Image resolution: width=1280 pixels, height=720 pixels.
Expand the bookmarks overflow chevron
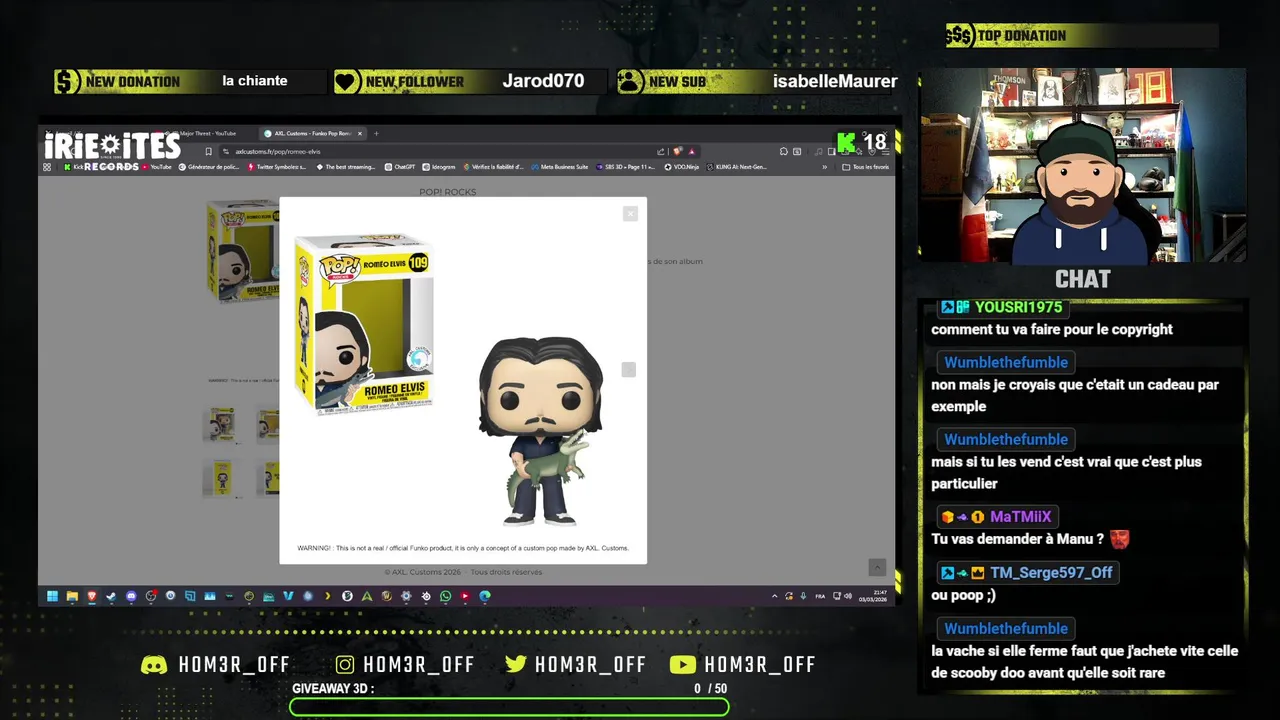point(824,167)
